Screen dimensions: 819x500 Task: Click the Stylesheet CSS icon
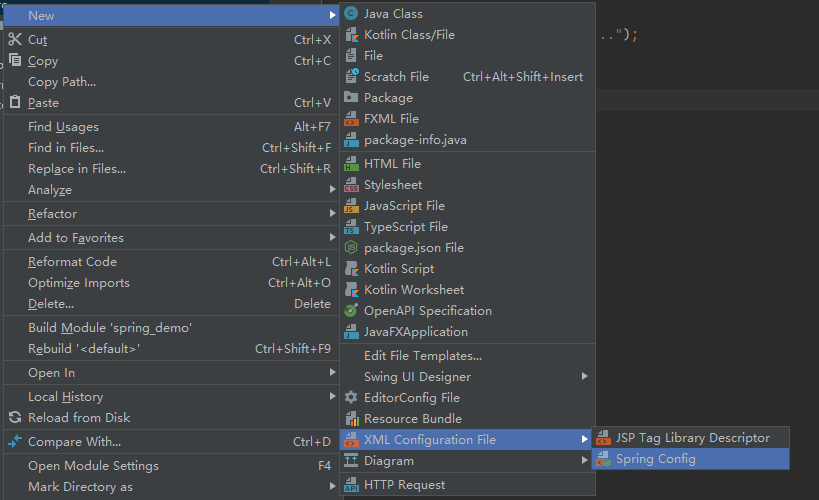tap(351, 185)
